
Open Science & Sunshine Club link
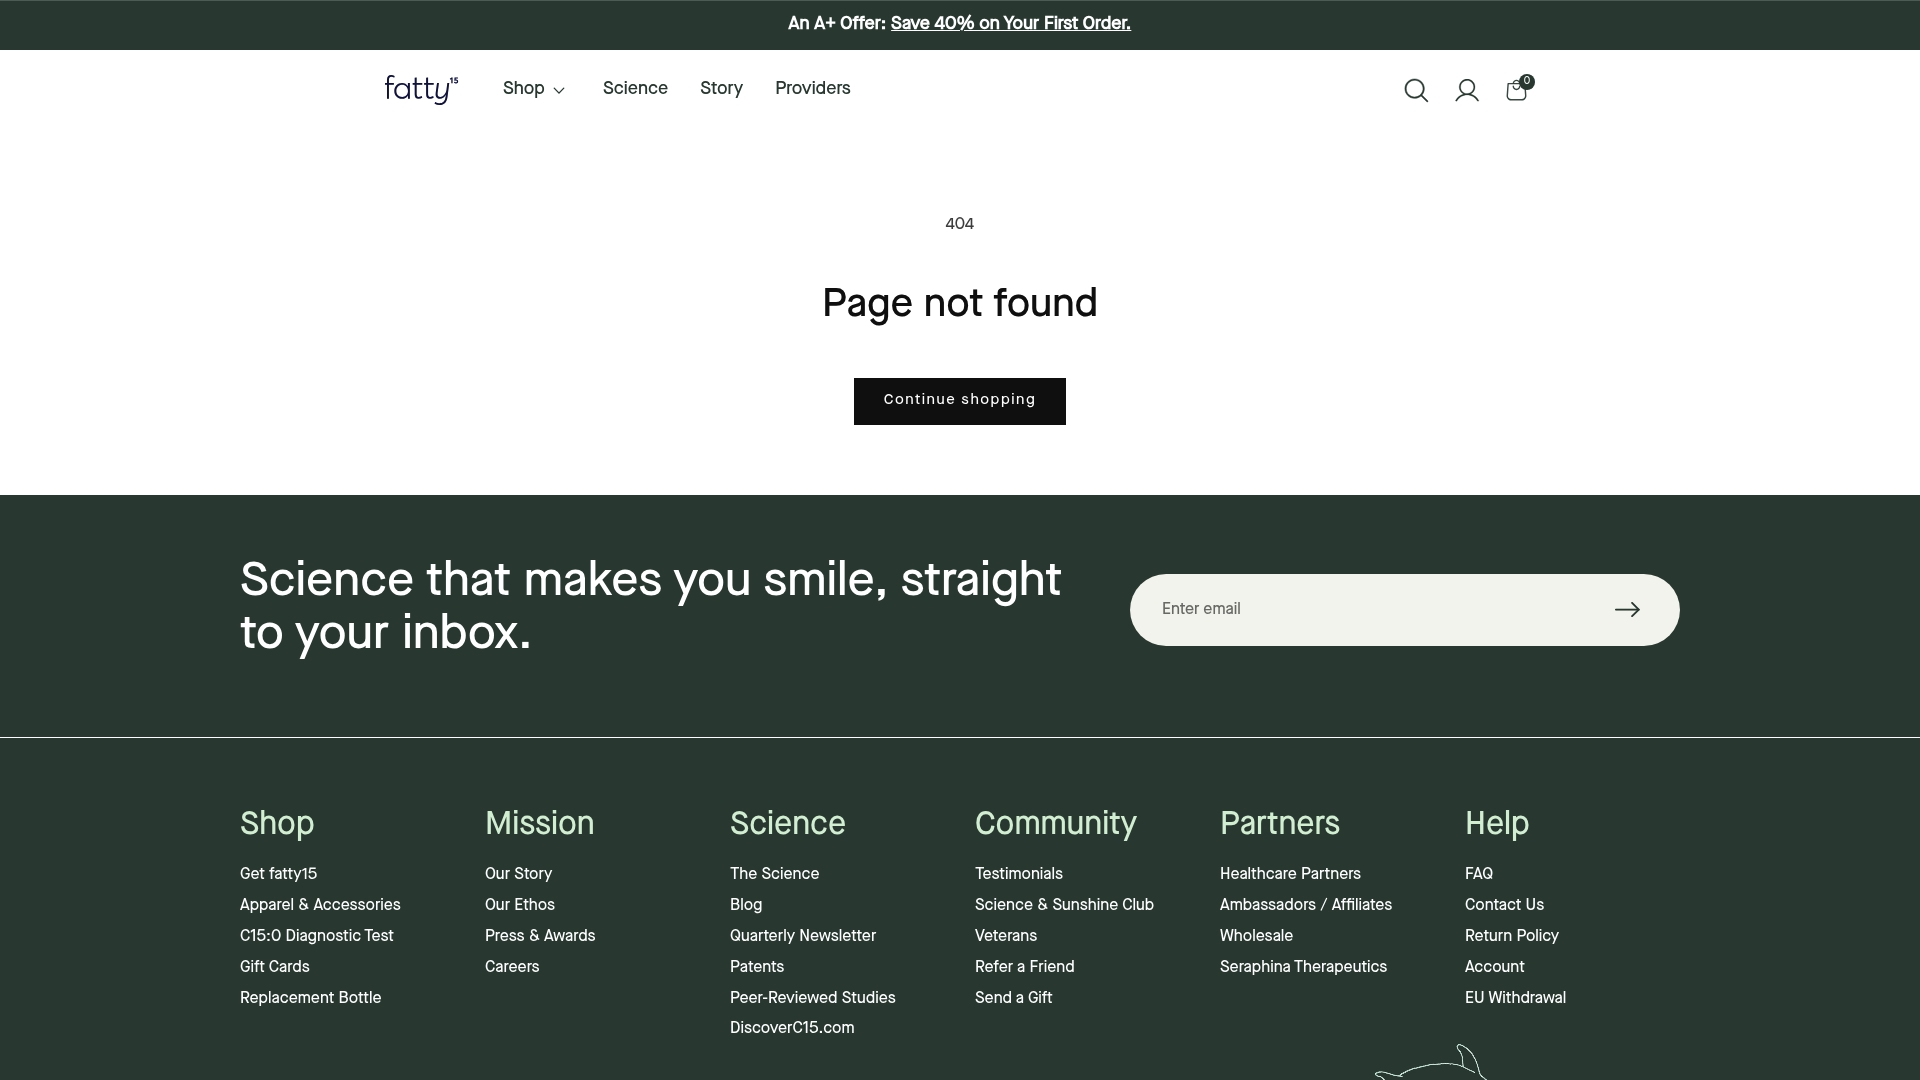1064,905
